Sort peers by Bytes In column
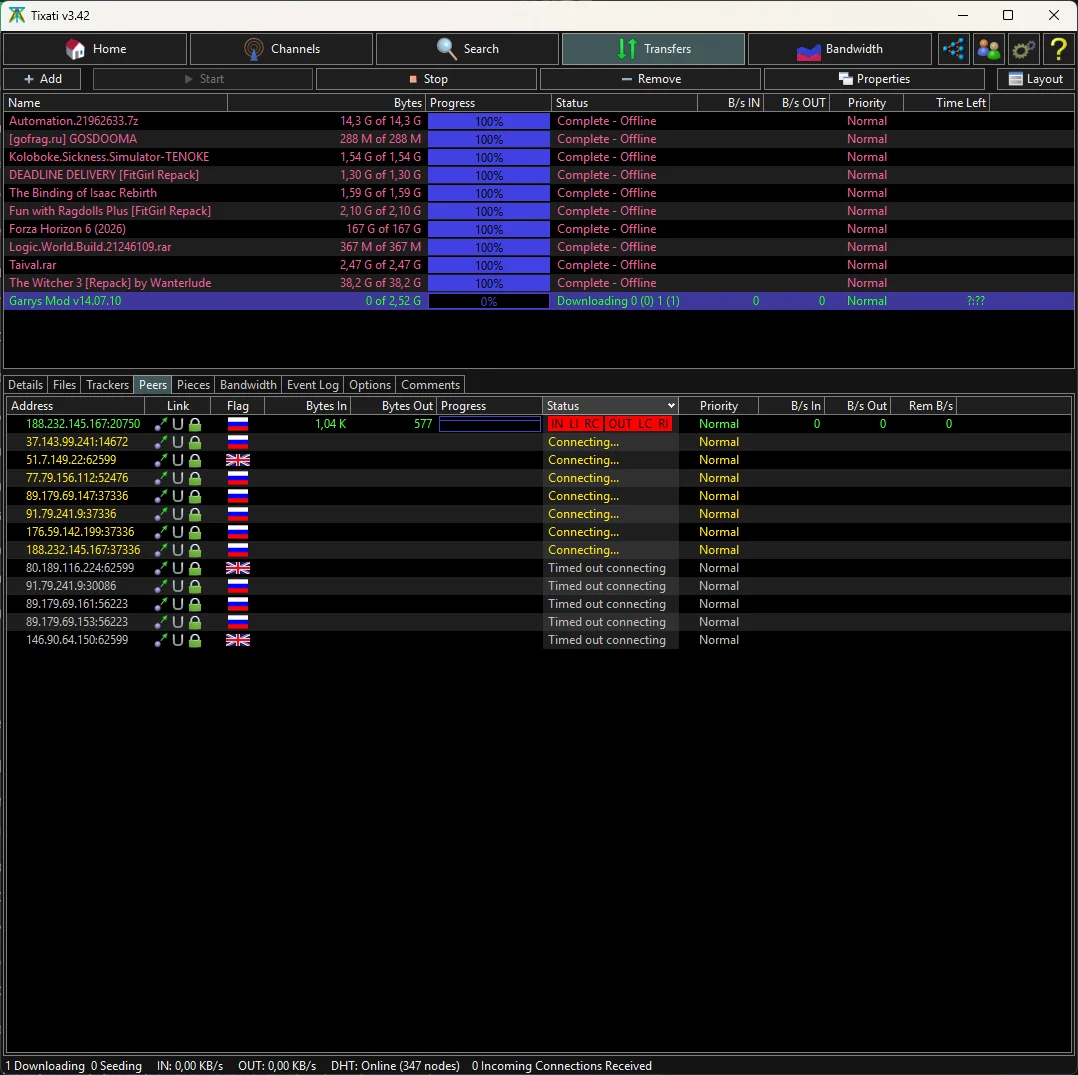This screenshot has width=1078, height=1075. click(x=307, y=406)
